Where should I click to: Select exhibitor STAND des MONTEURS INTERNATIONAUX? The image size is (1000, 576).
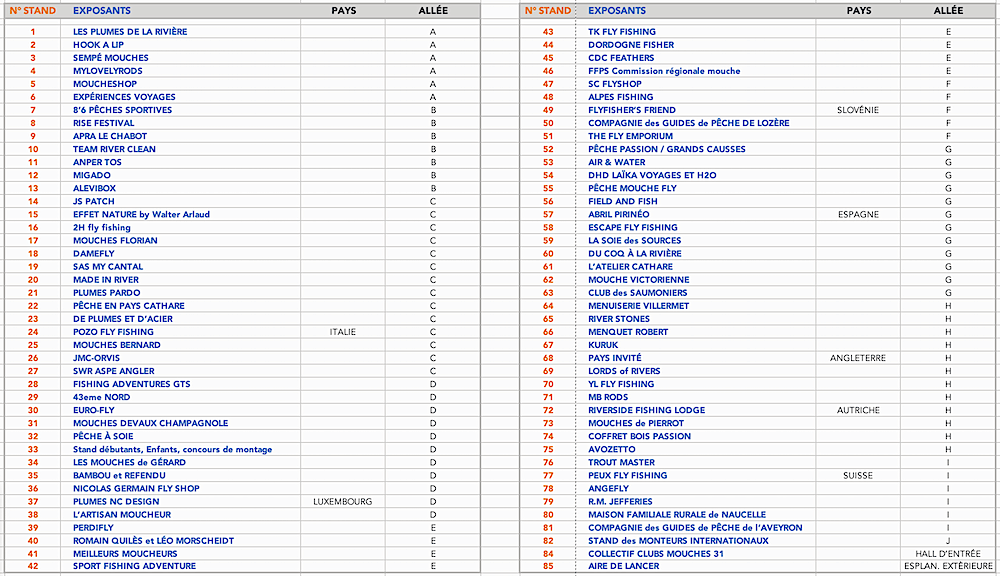coord(678,541)
